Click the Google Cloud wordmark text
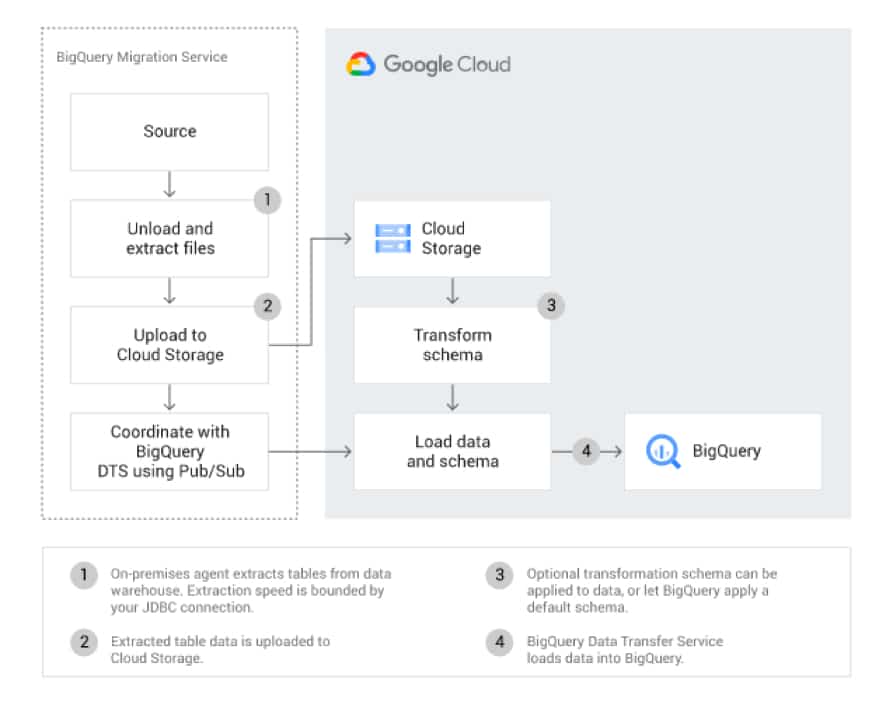Image resolution: width=891 pixels, height=704 pixels. click(447, 64)
